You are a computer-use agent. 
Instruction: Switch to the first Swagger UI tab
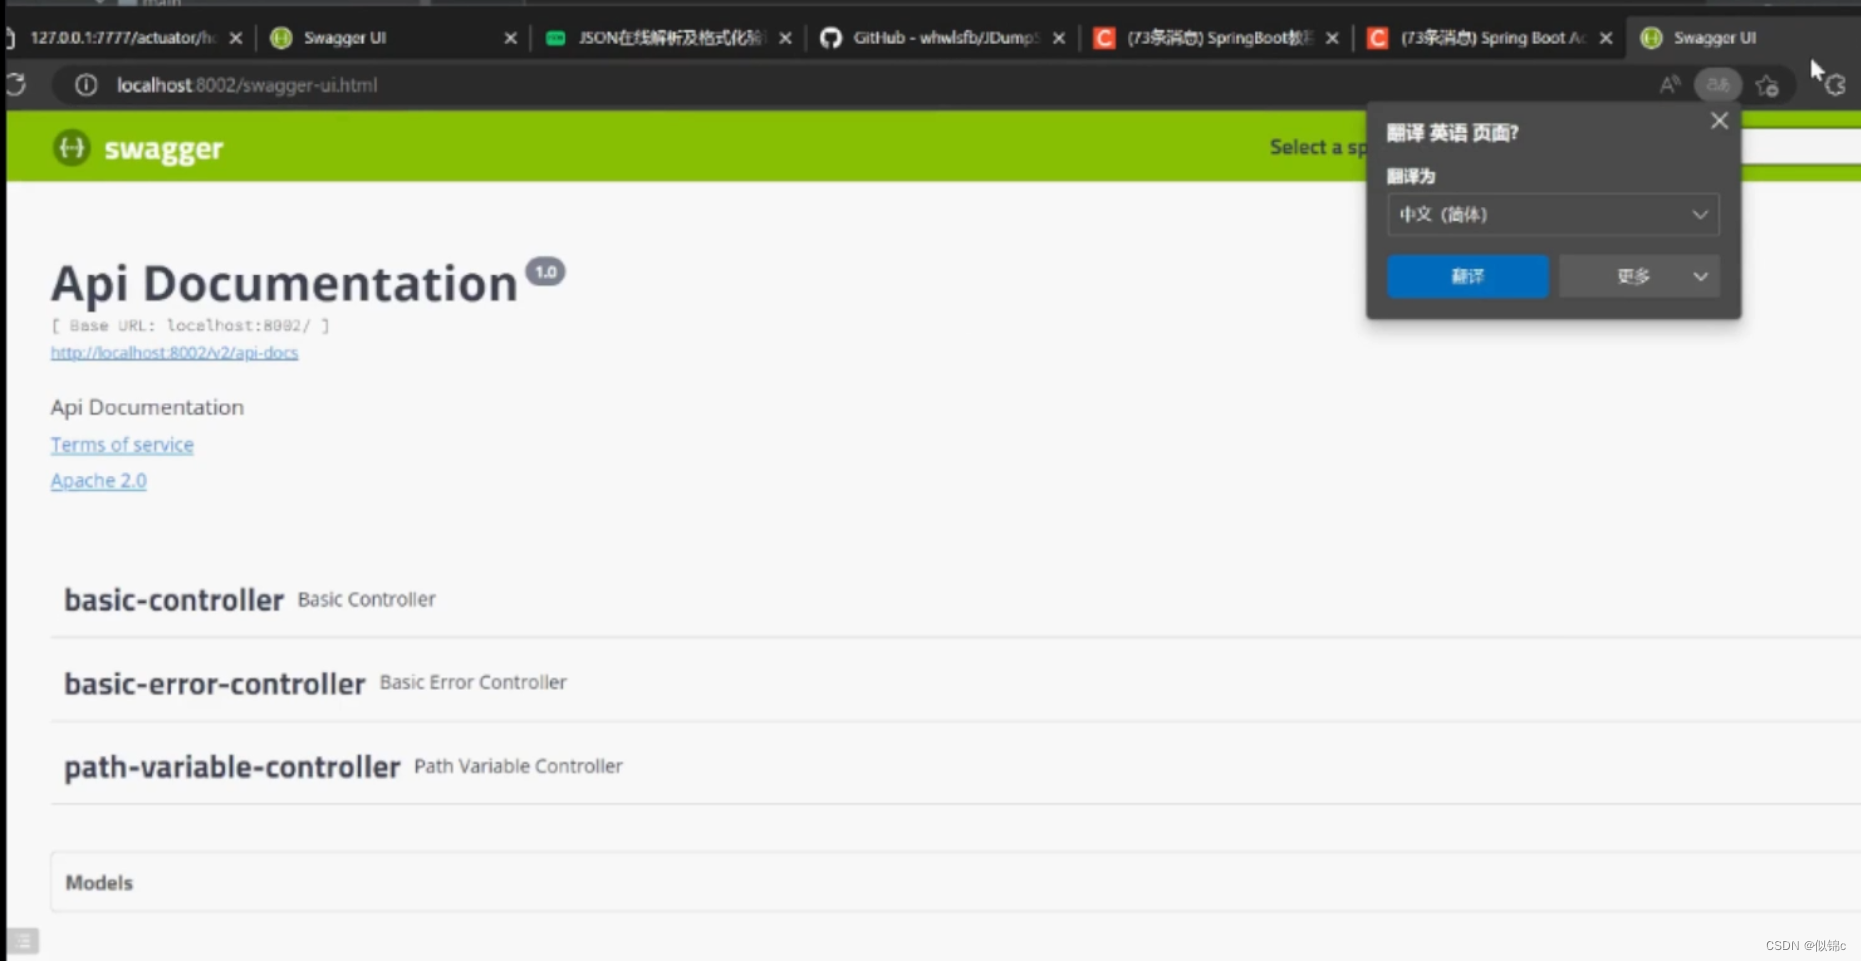(394, 38)
